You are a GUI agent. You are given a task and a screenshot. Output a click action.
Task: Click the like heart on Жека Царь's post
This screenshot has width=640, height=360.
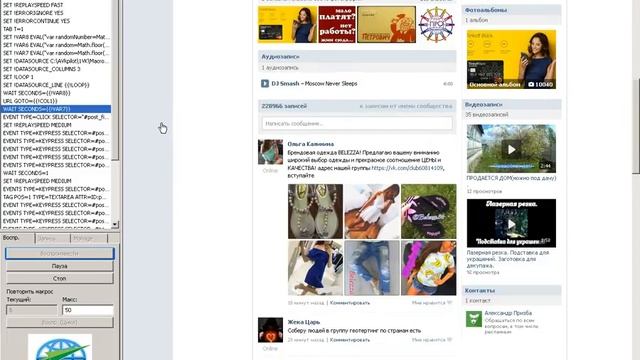[449, 340]
